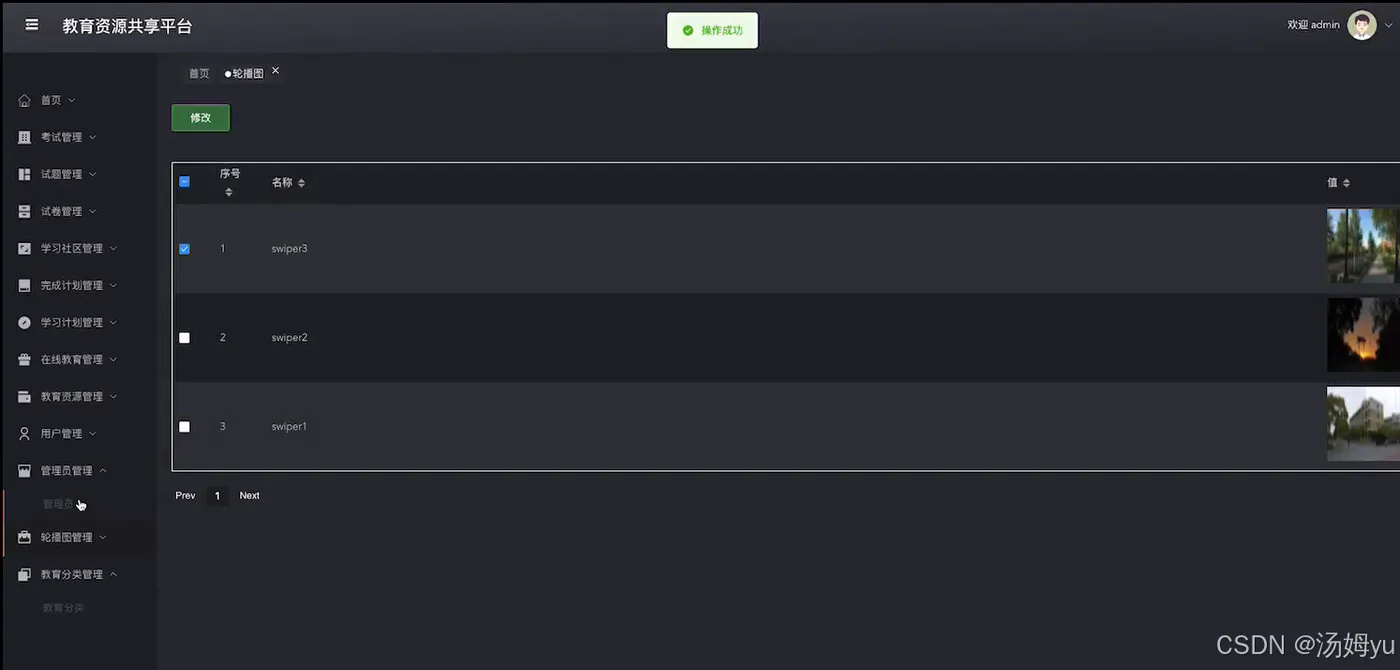Open the swiper2 sunset thumbnail
Viewport: 1400px width, 670px height.
point(1363,335)
